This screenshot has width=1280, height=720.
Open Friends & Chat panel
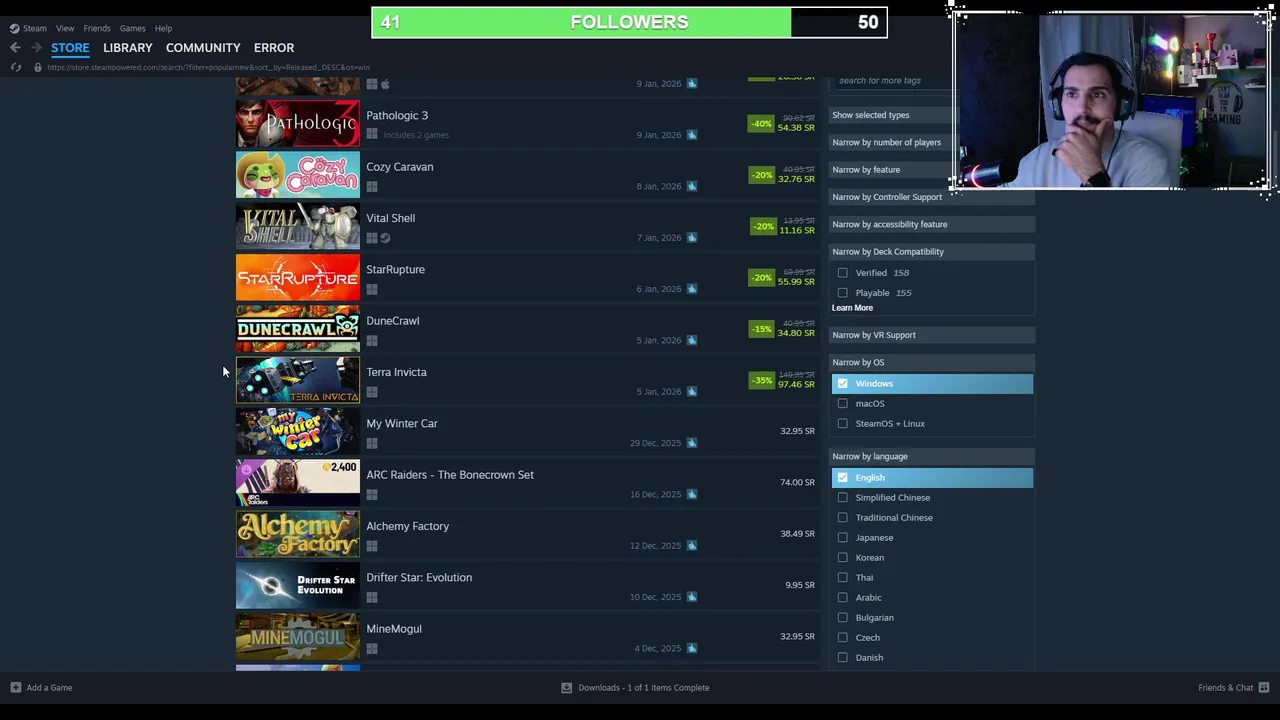tap(1226, 687)
